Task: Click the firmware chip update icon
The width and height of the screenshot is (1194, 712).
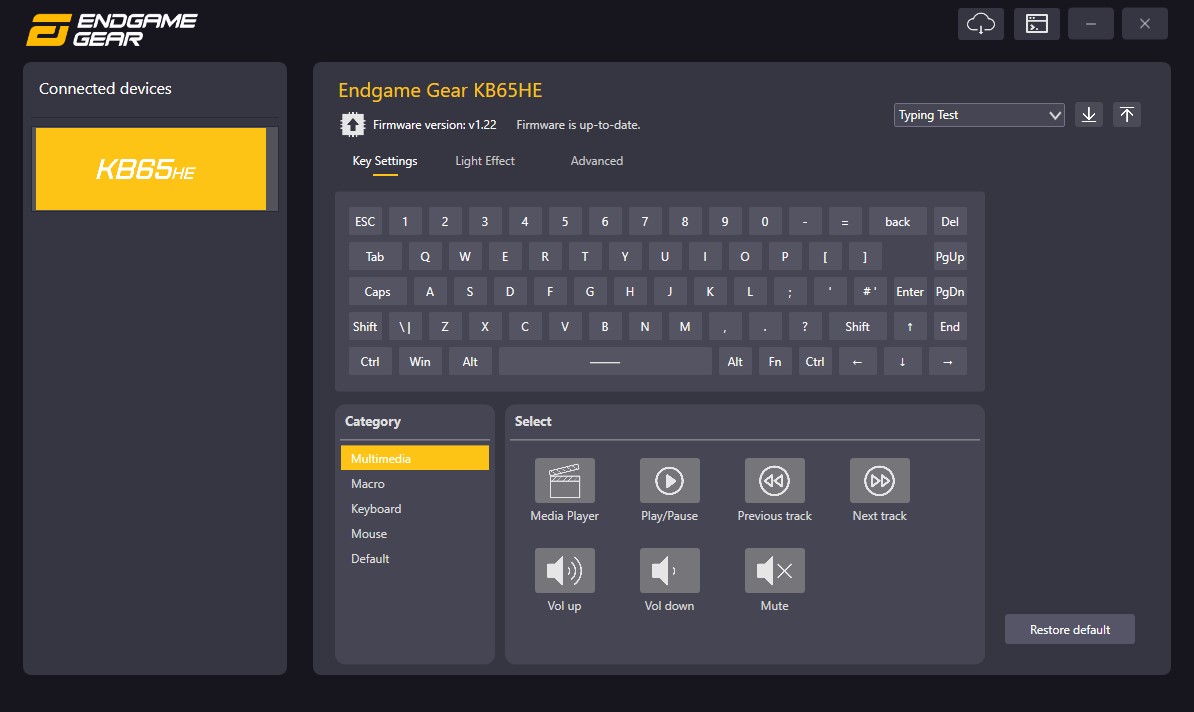Action: click(x=353, y=124)
